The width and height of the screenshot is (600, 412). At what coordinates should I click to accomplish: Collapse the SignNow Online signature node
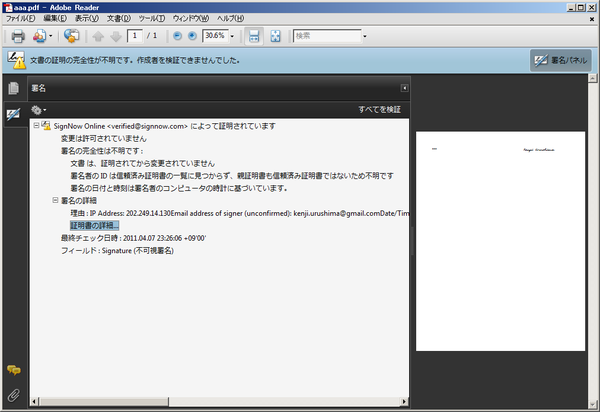coord(36,125)
